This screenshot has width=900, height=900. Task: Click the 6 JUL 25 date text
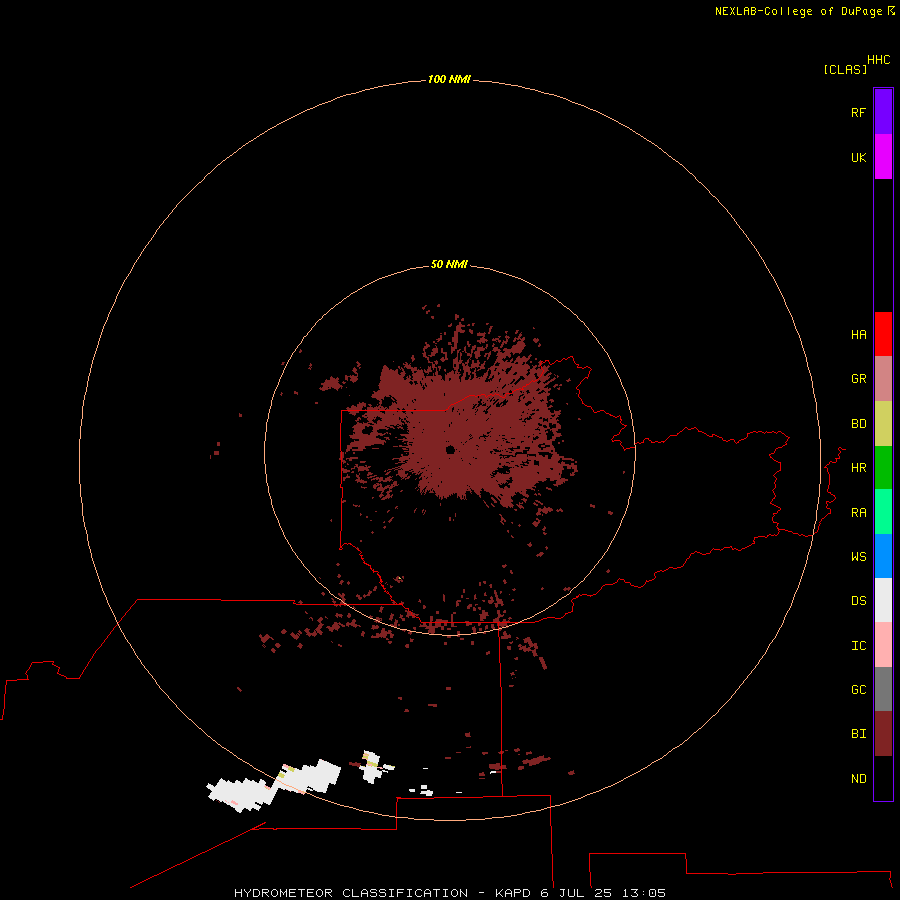point(576,893)
